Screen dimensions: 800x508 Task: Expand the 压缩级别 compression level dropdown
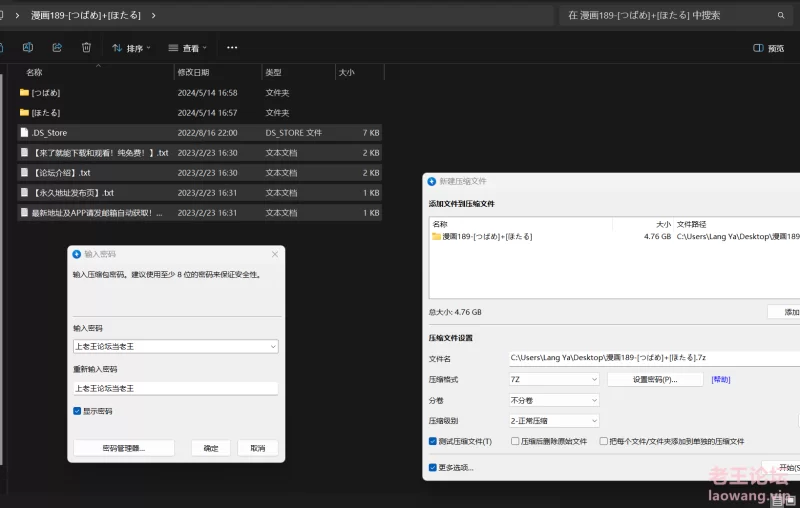pos(553,421)
